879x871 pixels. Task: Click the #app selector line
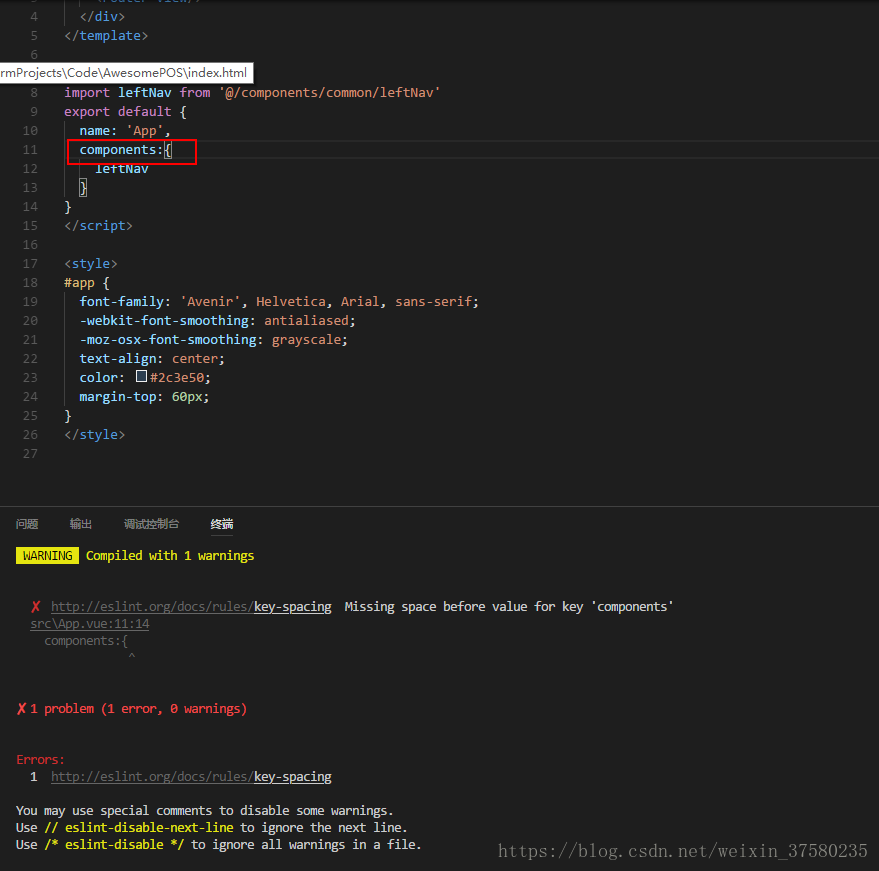tap(86, 282)
